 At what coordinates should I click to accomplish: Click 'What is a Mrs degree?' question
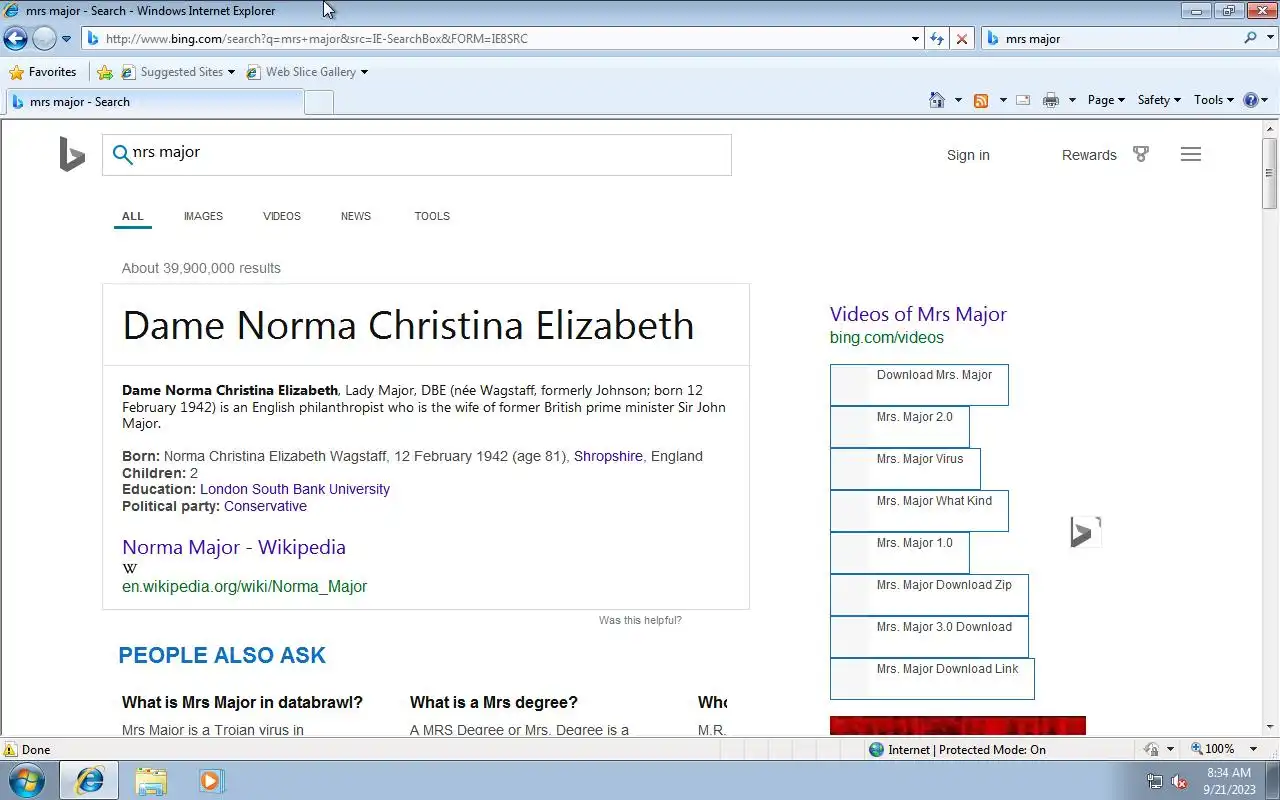(x=494, y=703)
